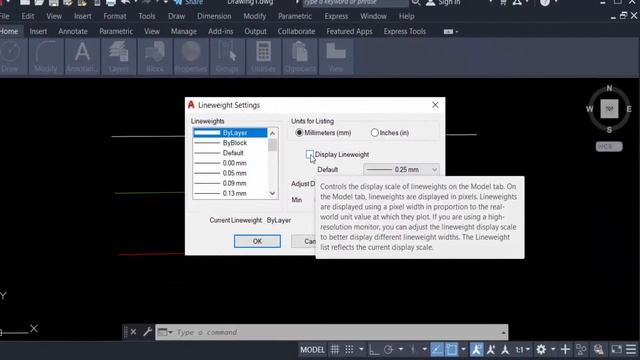
Task: Open the View ribbon panel
Action: pyautogui.click(x=336, y=57)
